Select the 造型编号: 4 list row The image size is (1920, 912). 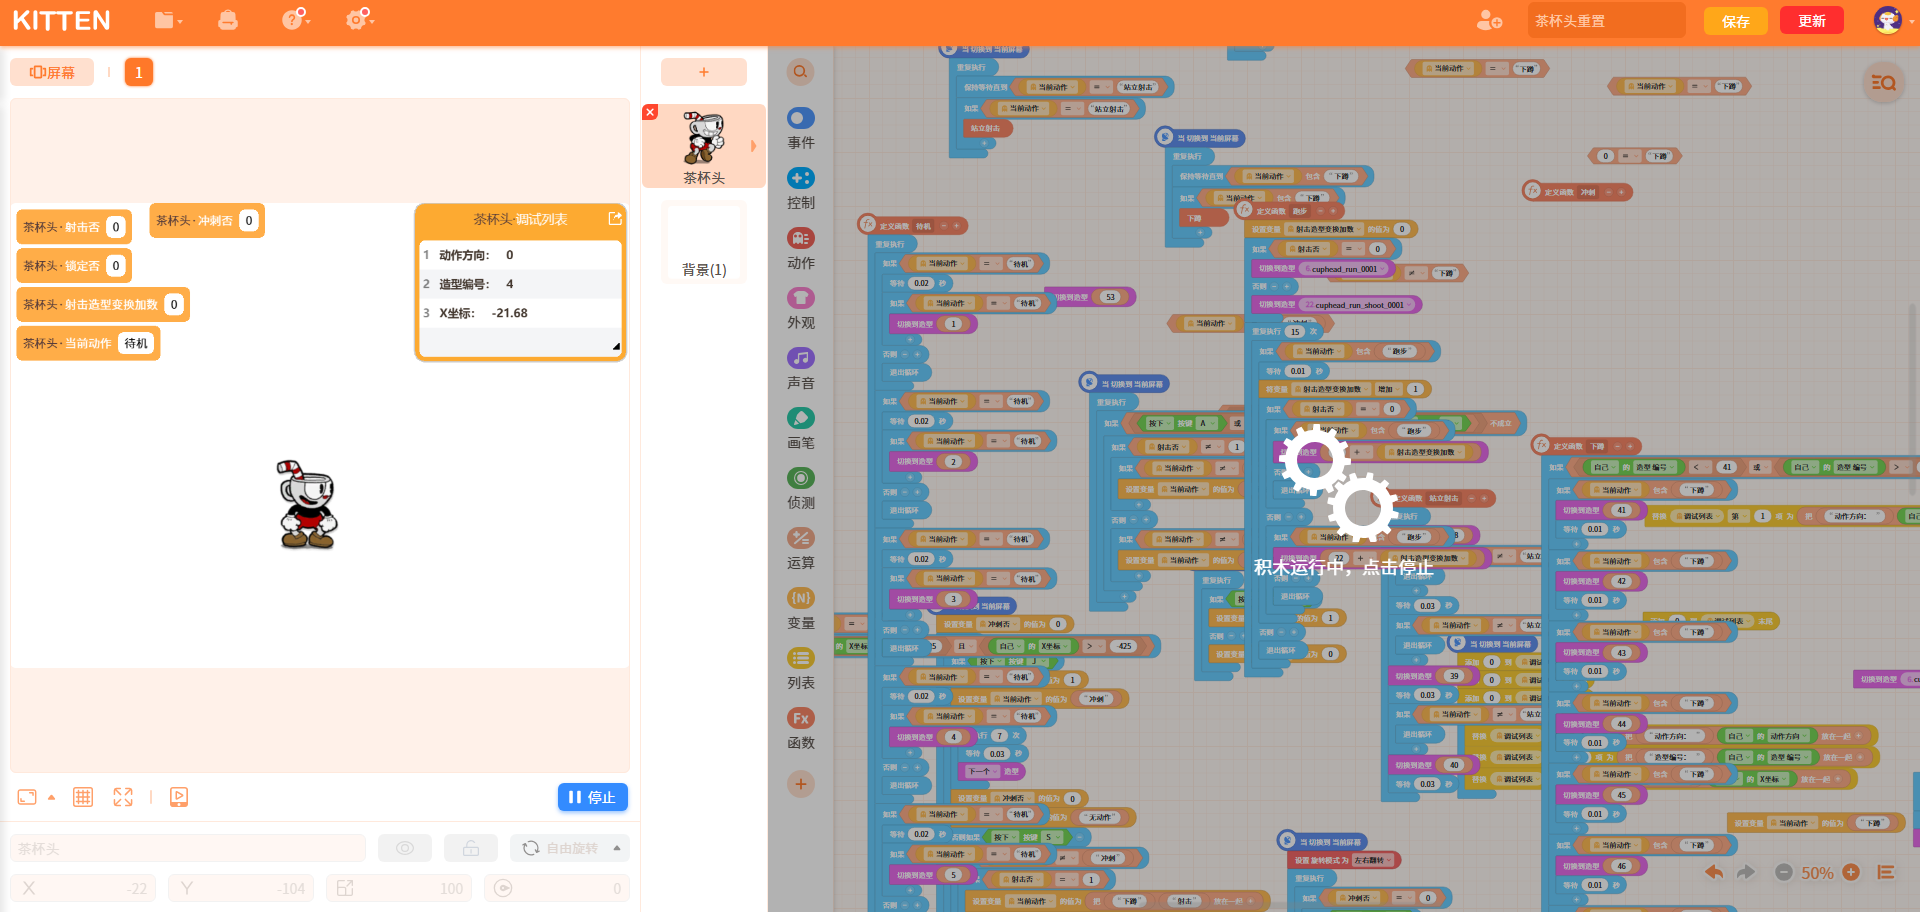(520, 284)
